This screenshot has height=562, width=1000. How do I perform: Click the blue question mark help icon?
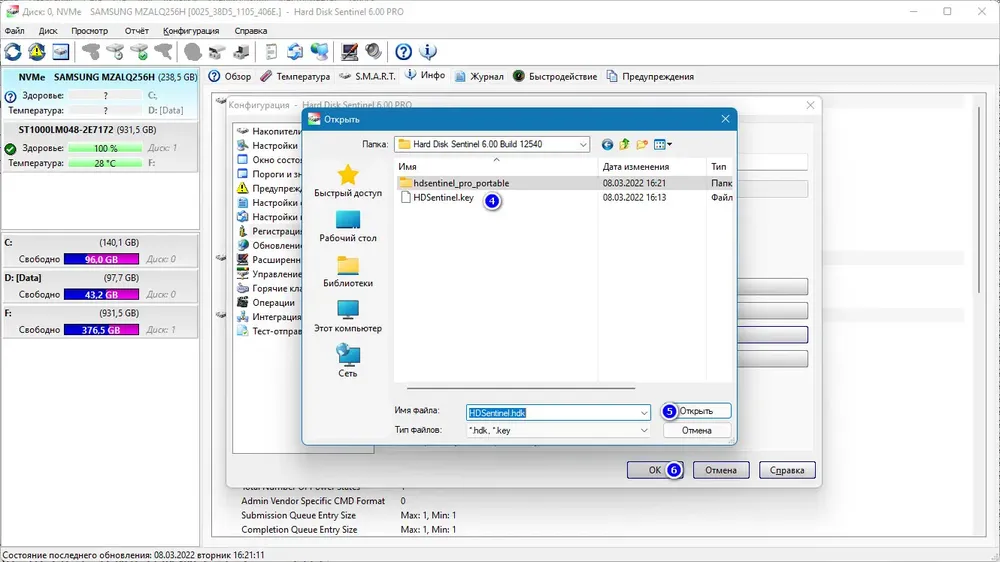click(403, 52)
